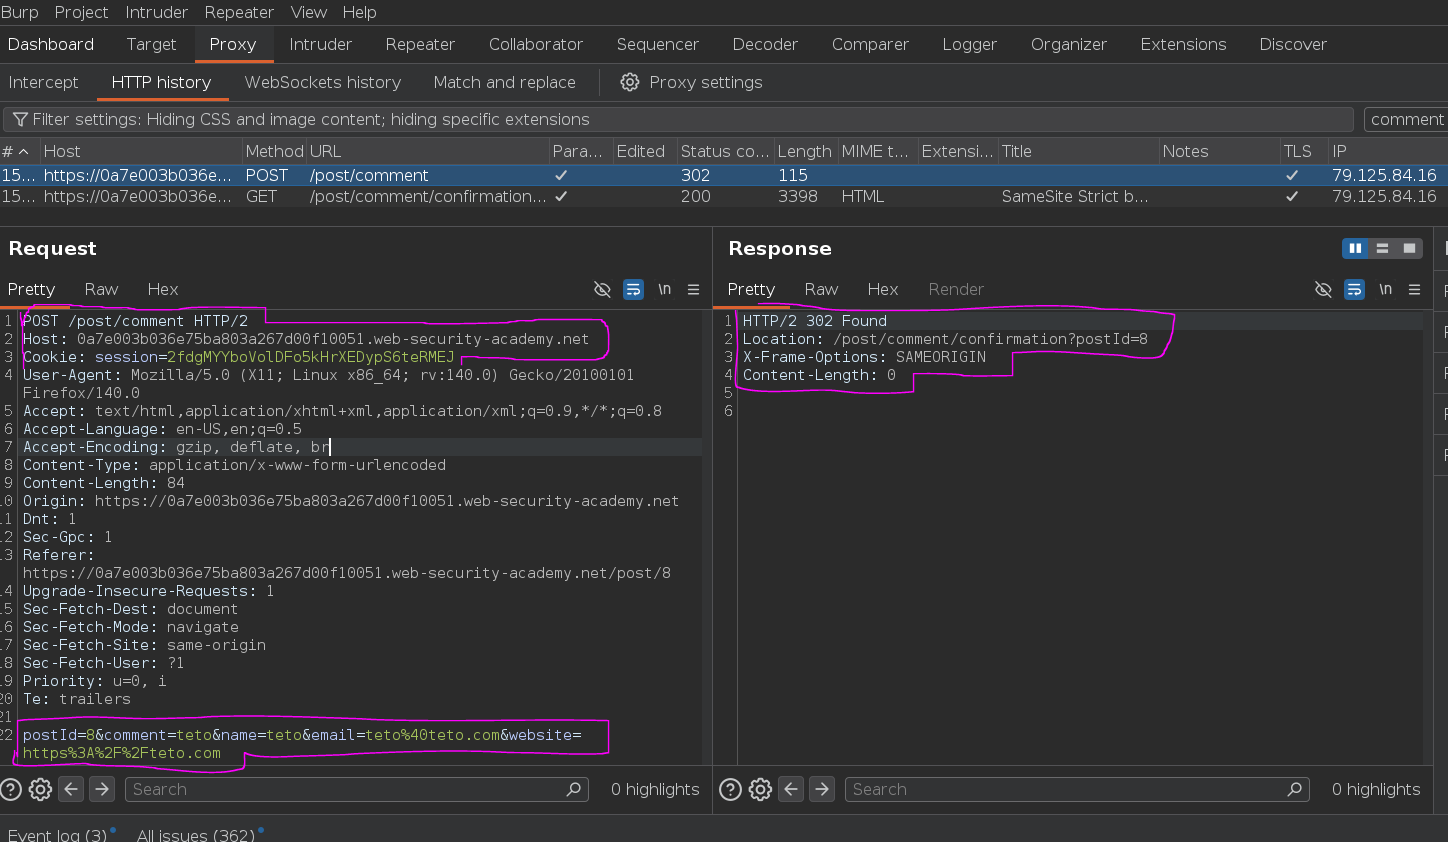
Task: Open Proxy settings gear icon
Action: point(629,82)
